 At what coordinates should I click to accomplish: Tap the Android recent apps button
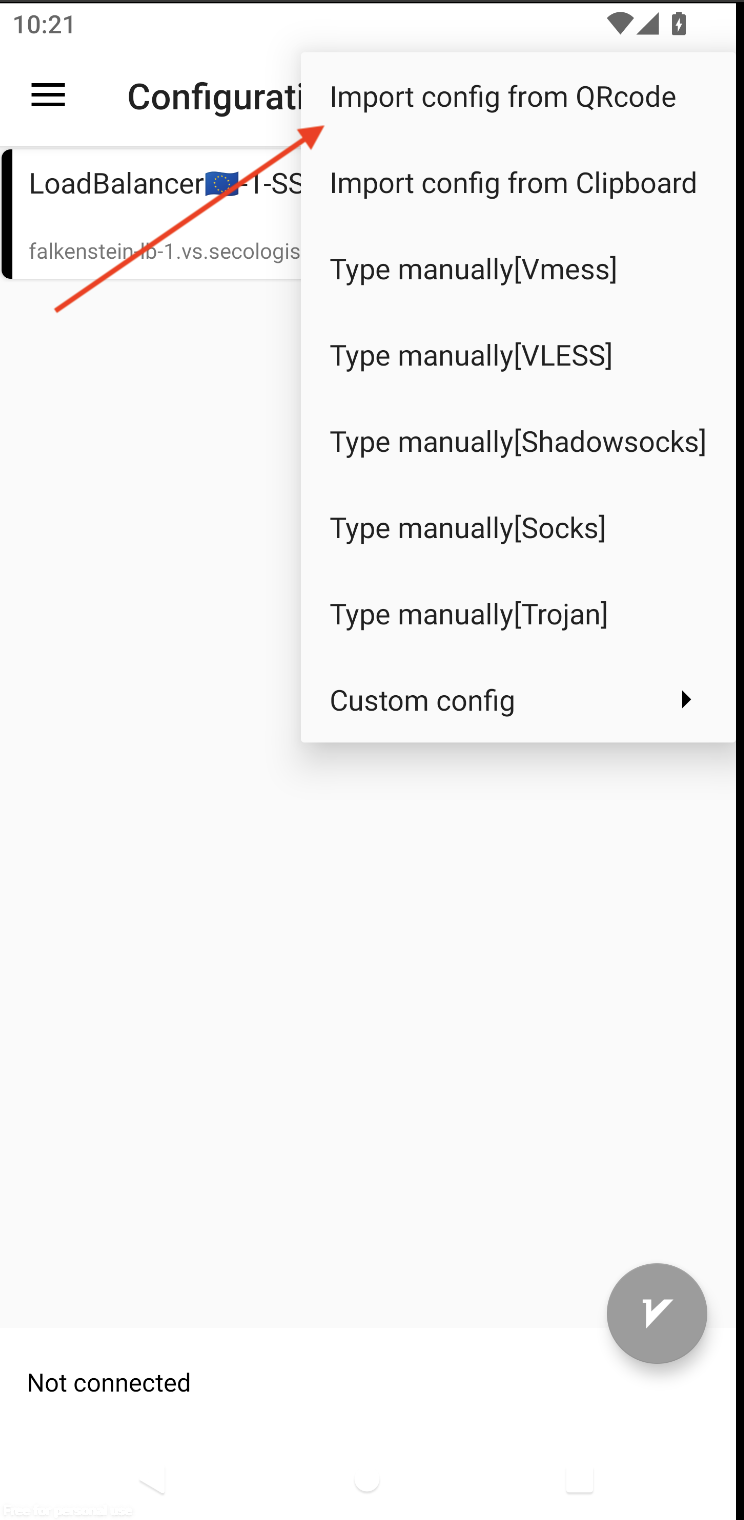580,1480
